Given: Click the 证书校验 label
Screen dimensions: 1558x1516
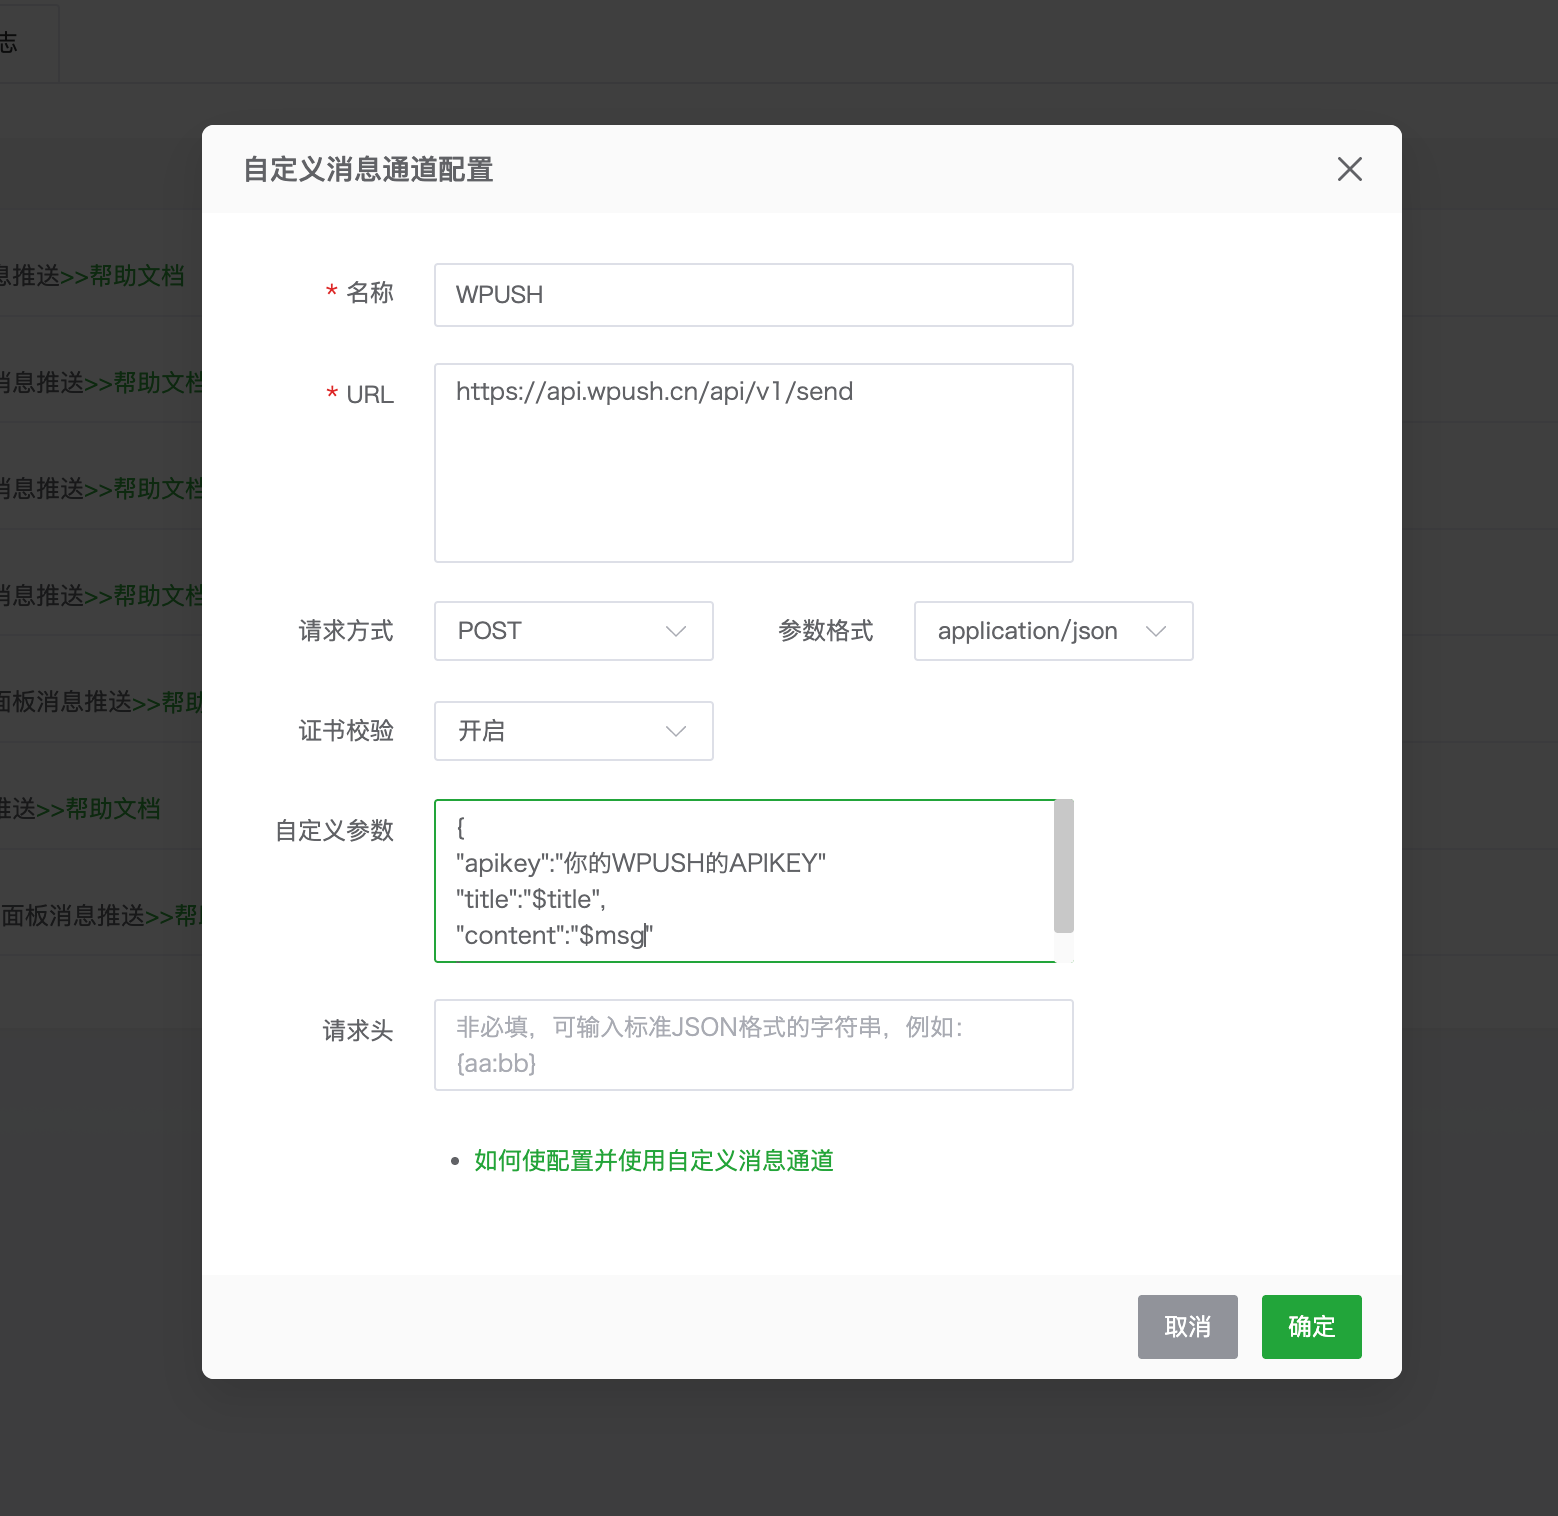Looking at the screenshot, I should pyautogui.click(x=346, y=731).
